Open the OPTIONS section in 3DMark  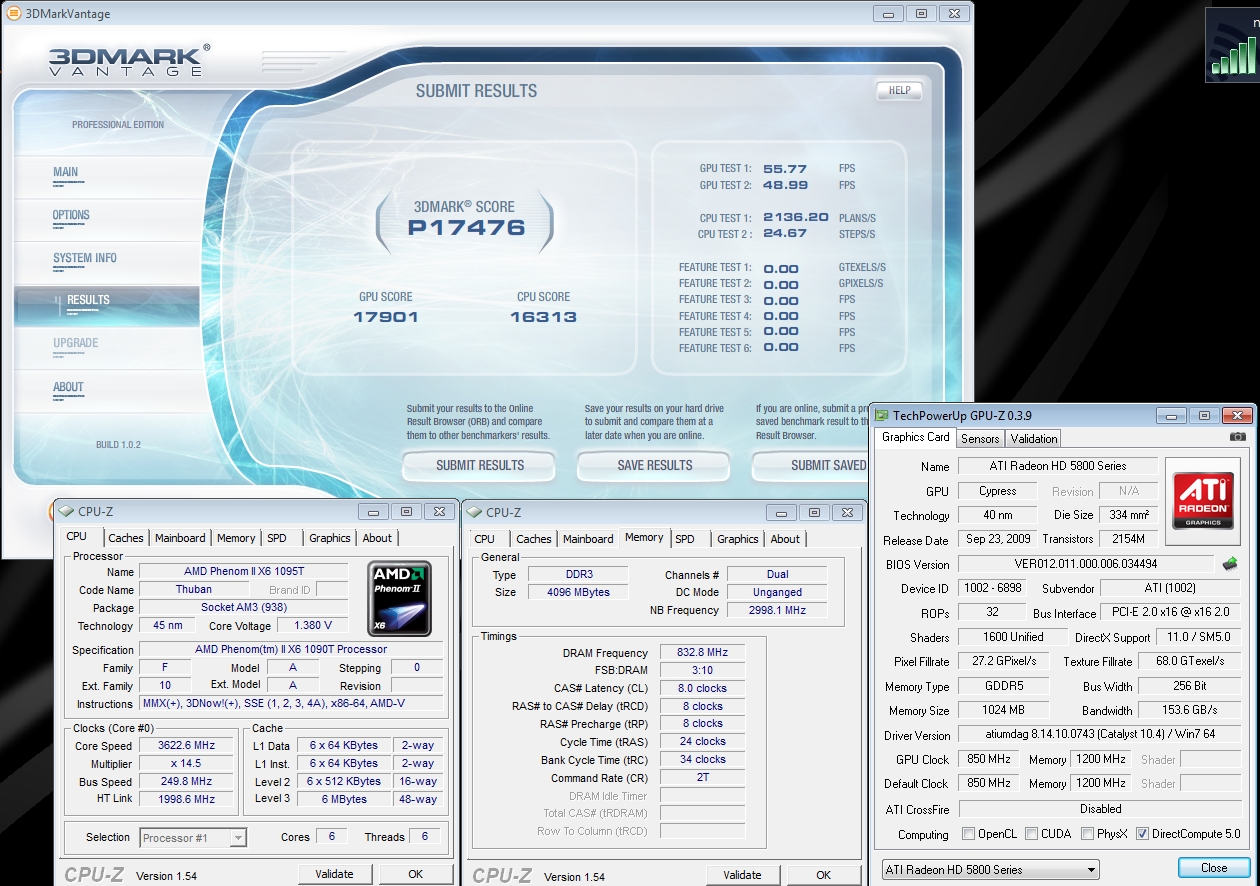(71, 215)
